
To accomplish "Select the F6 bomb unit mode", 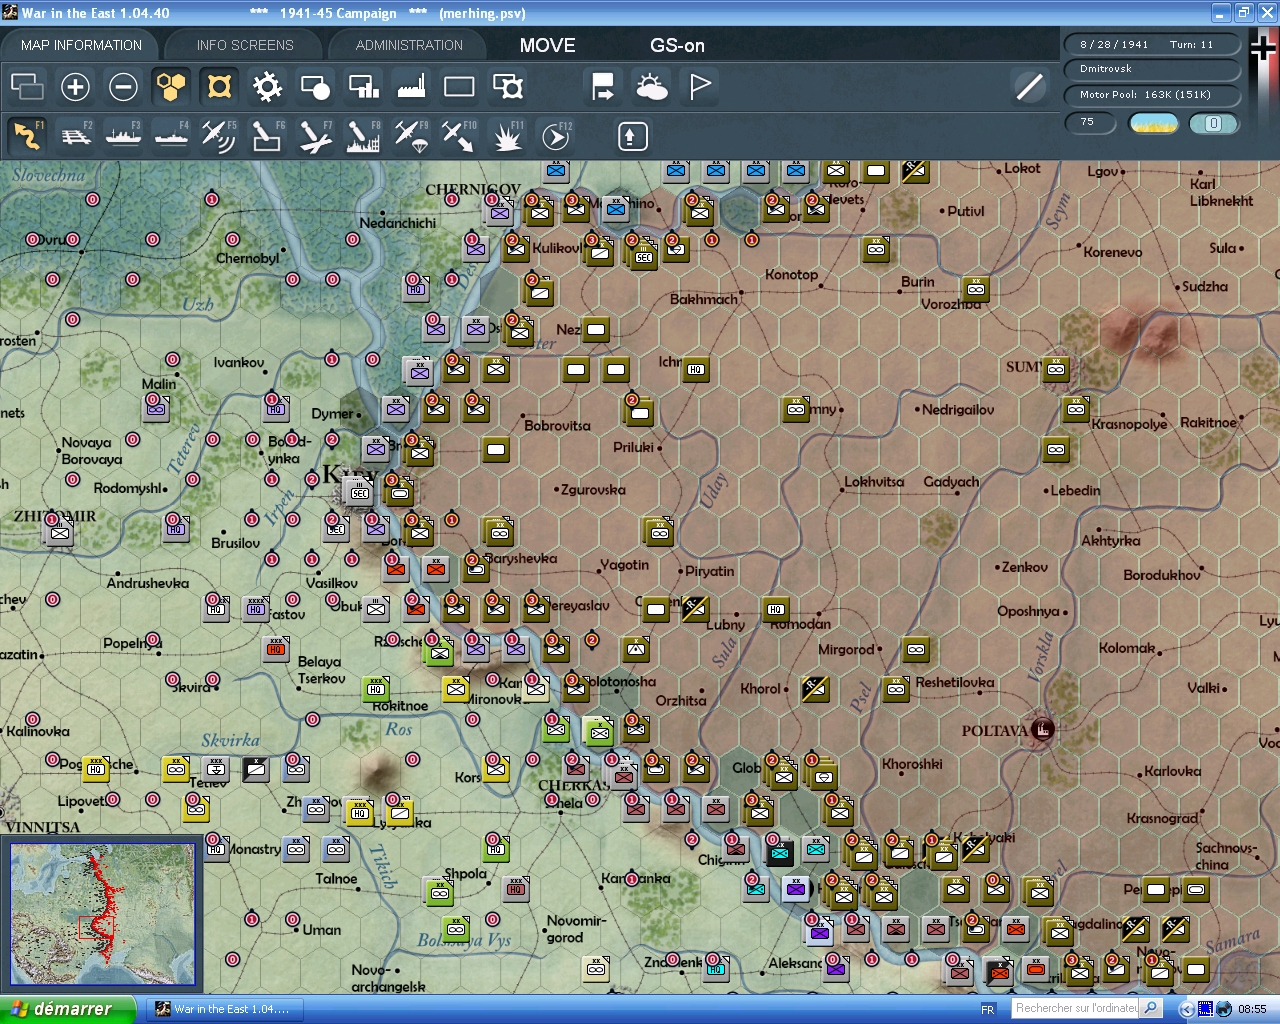I will pos(267,136).
